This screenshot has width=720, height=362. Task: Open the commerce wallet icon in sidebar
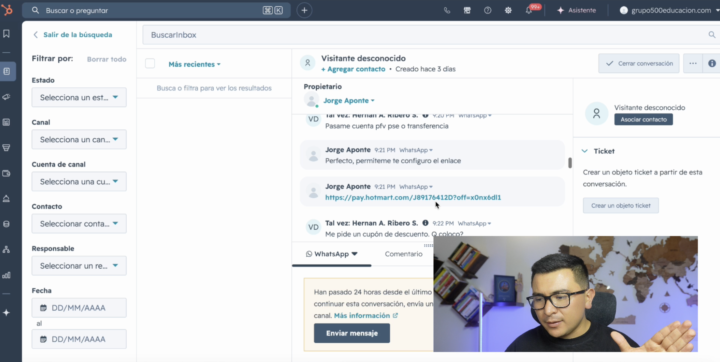pyautogui.click(x=6, y=173)
